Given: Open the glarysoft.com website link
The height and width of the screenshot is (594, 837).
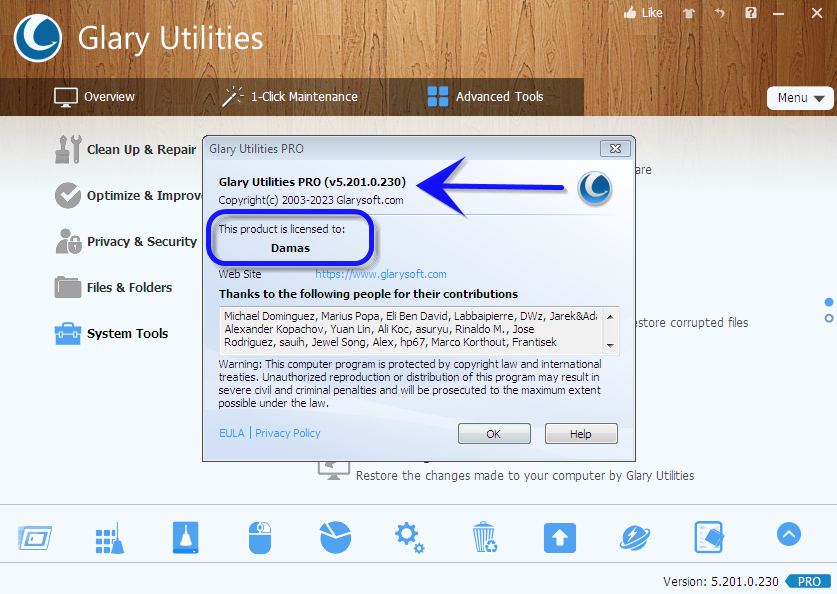Looking at the screenshot, I should point(381,274).
